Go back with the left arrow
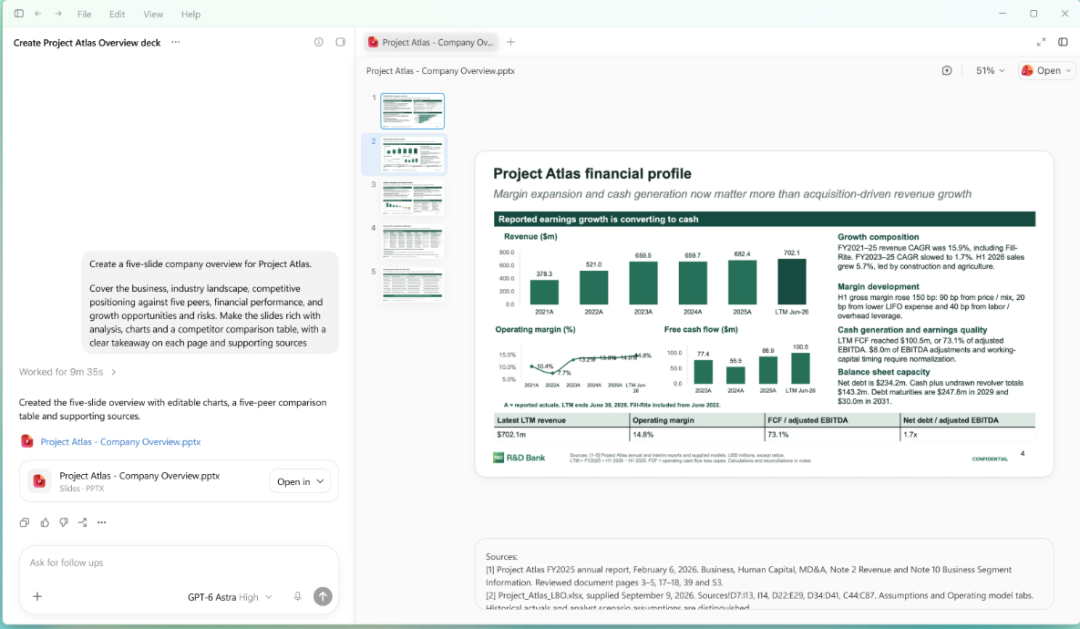This screenshot has width=1080, height=629. coord(39,14)
